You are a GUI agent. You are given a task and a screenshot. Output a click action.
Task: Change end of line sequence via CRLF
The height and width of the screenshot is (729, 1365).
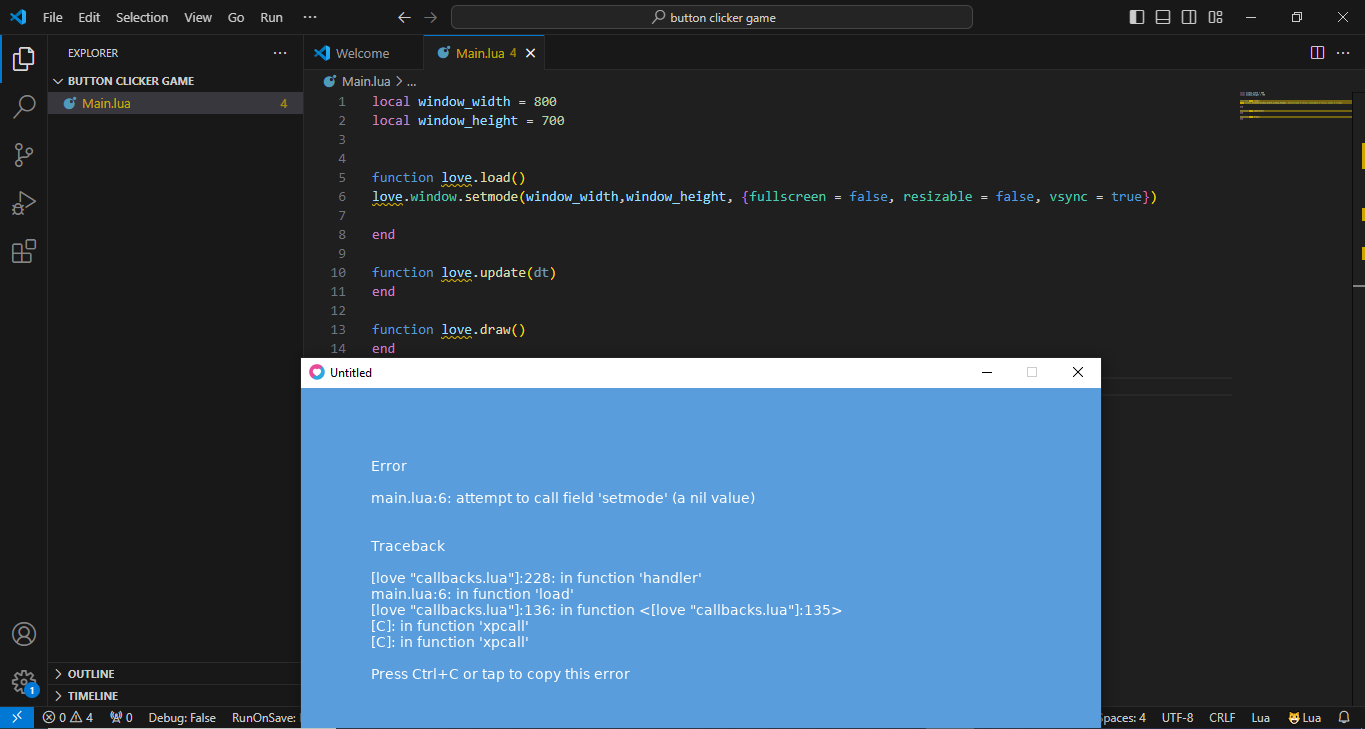1222,718
